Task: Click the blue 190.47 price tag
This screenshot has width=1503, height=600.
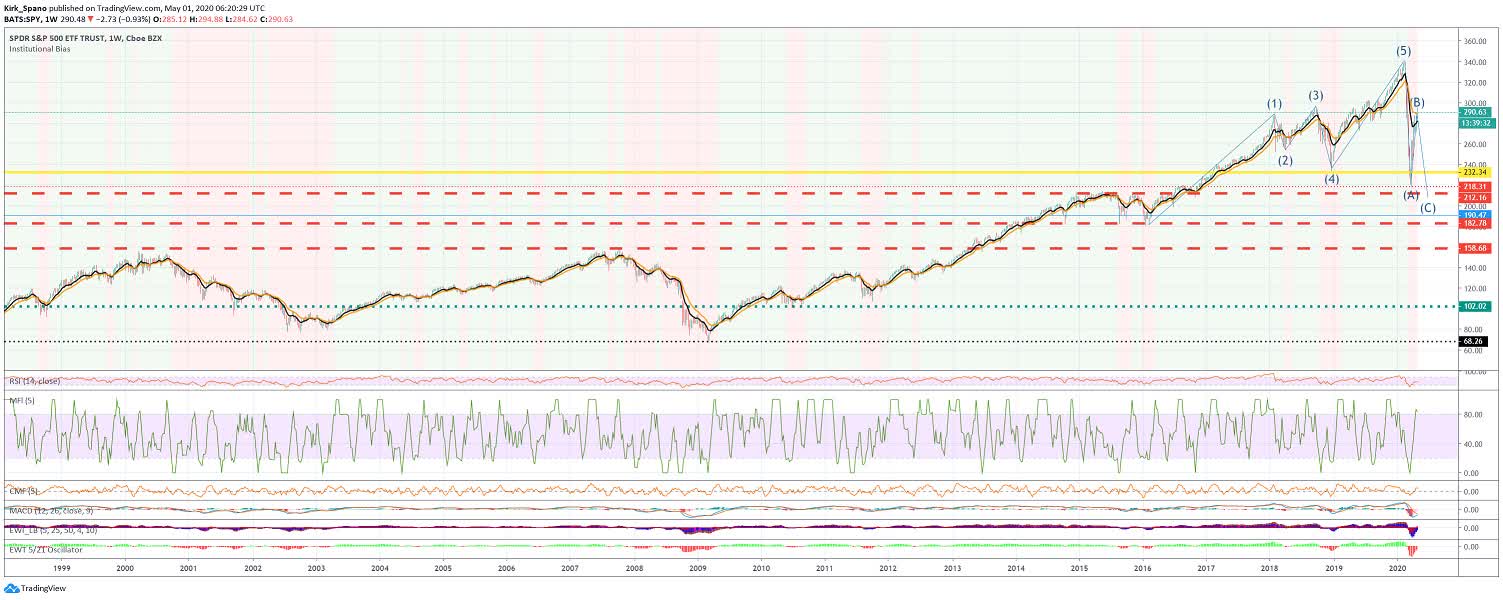Action: (1477, 215)
